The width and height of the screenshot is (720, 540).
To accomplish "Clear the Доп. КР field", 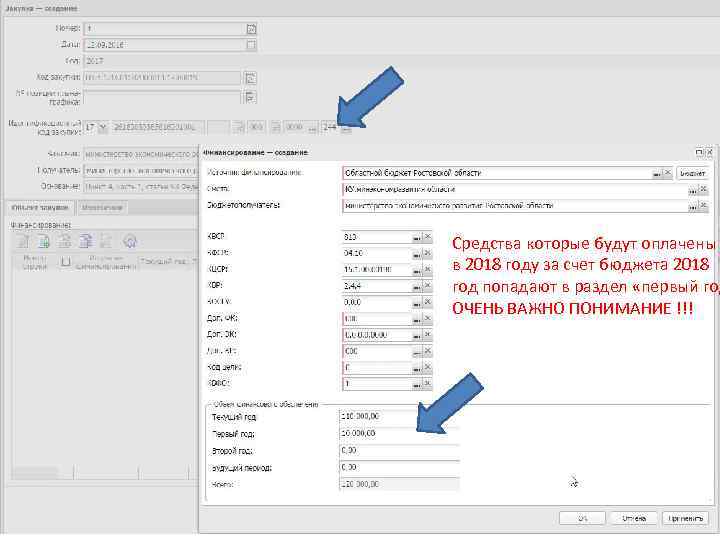I will (x=428, y=352).
